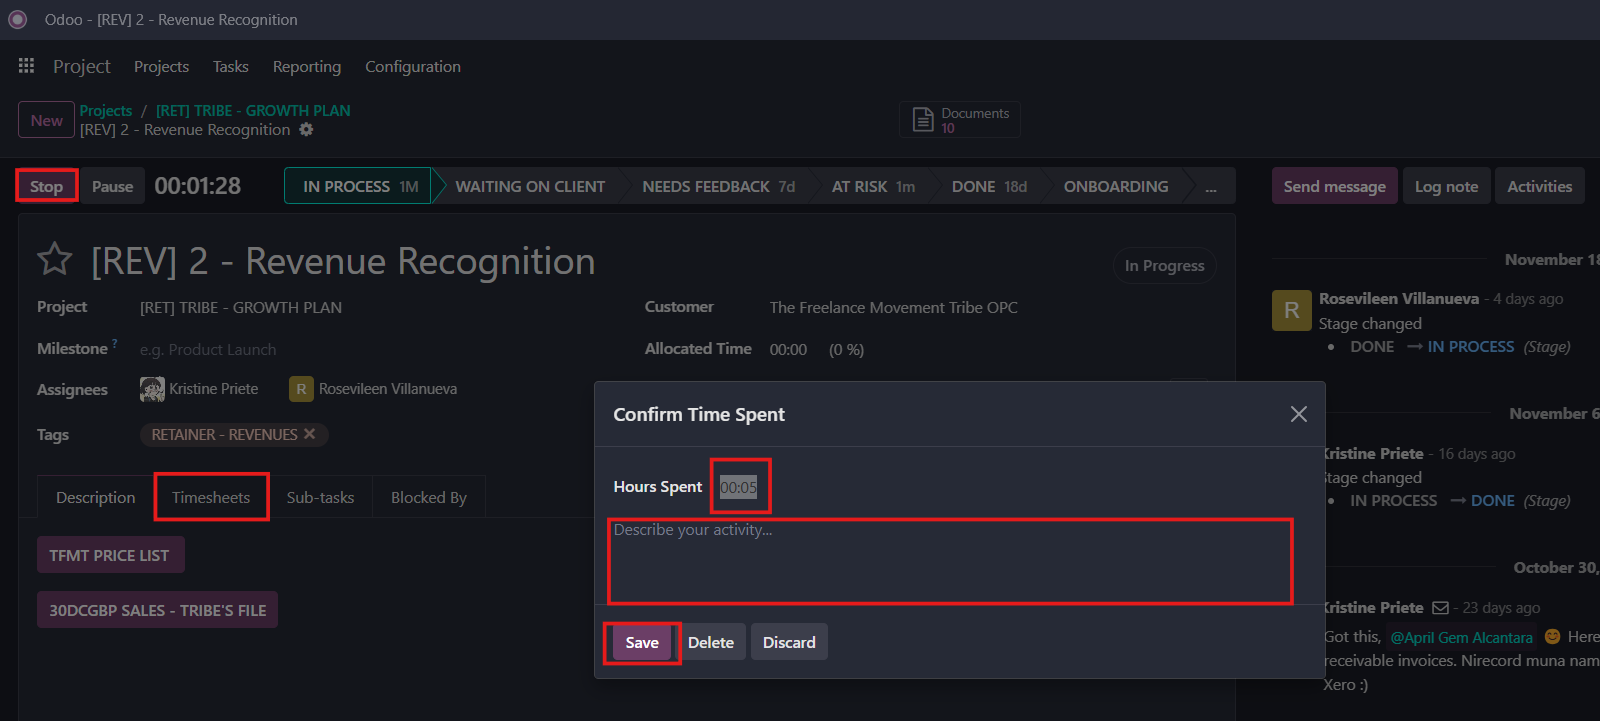Save the time spent entry
The height and width of the screenshot is (721, 1600).
pyautogui.click(x=641, y=642)
